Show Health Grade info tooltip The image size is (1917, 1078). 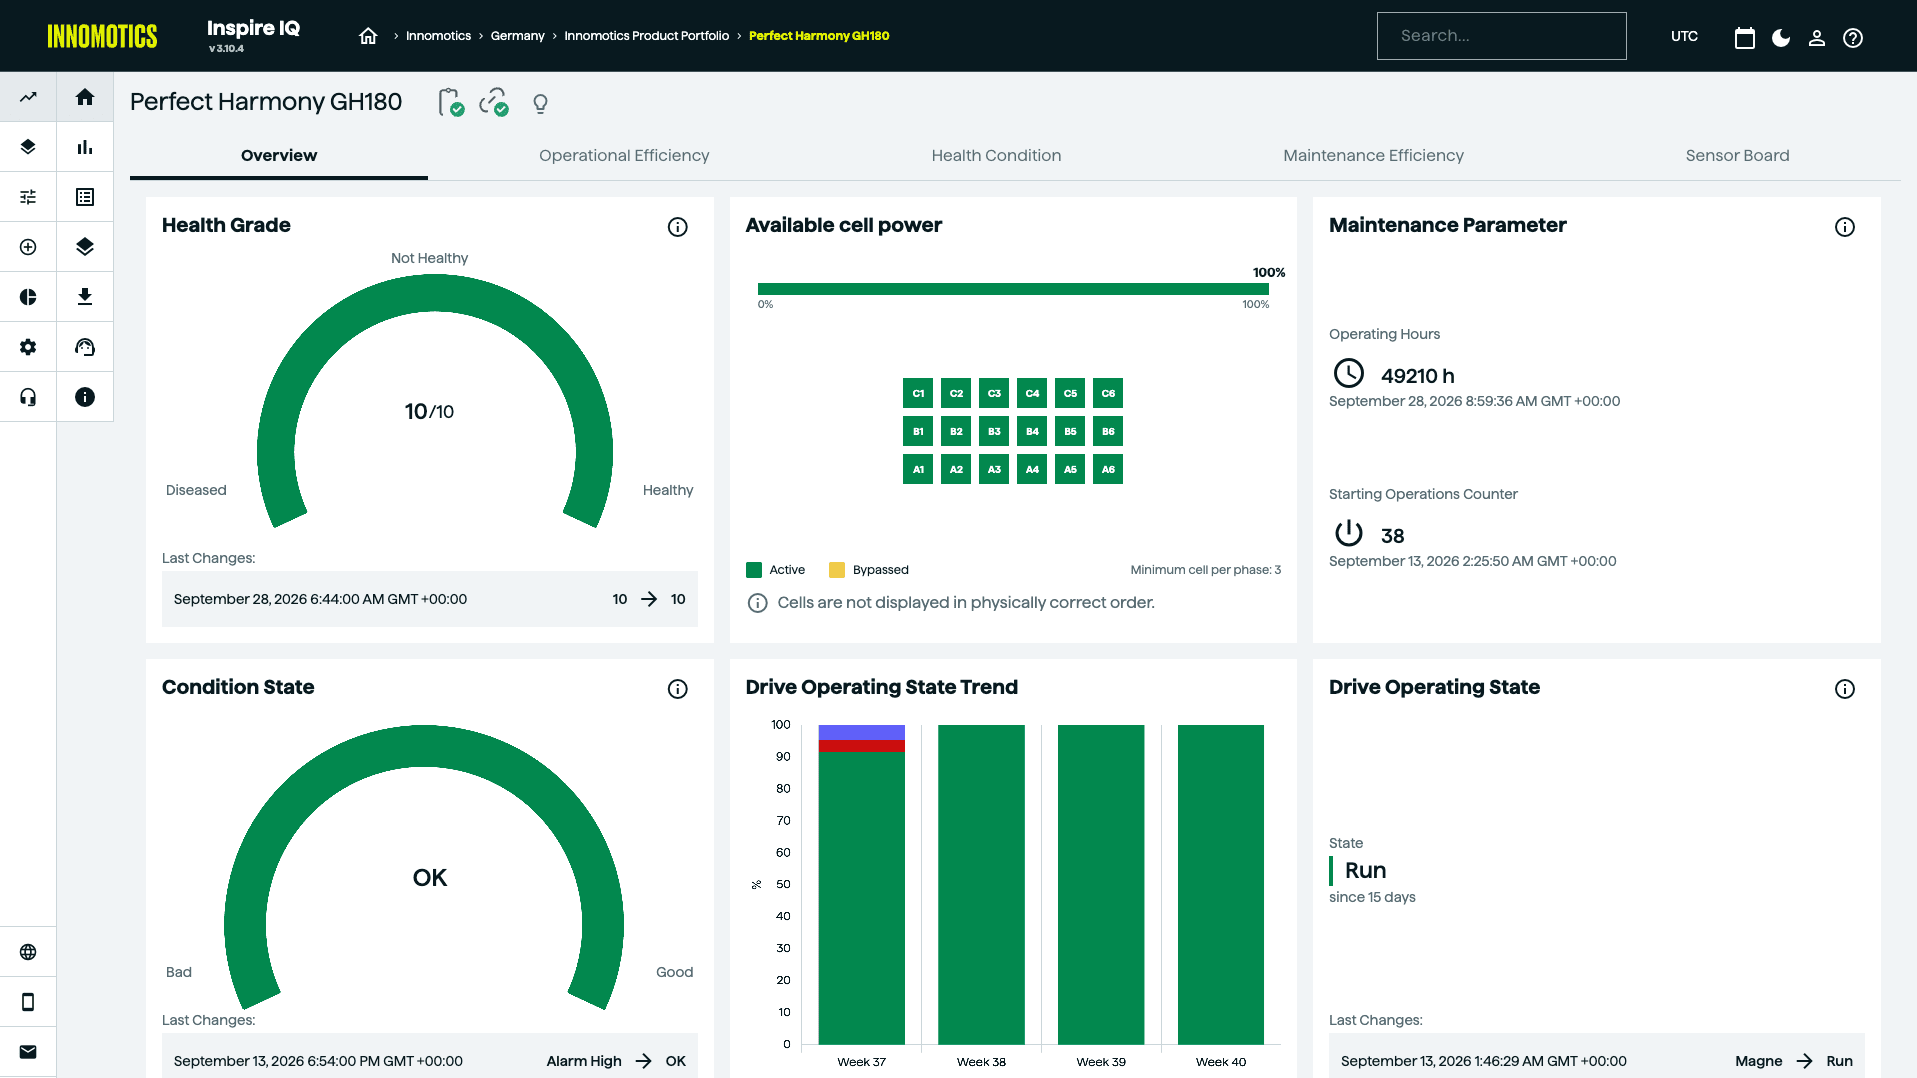point(677,227)
